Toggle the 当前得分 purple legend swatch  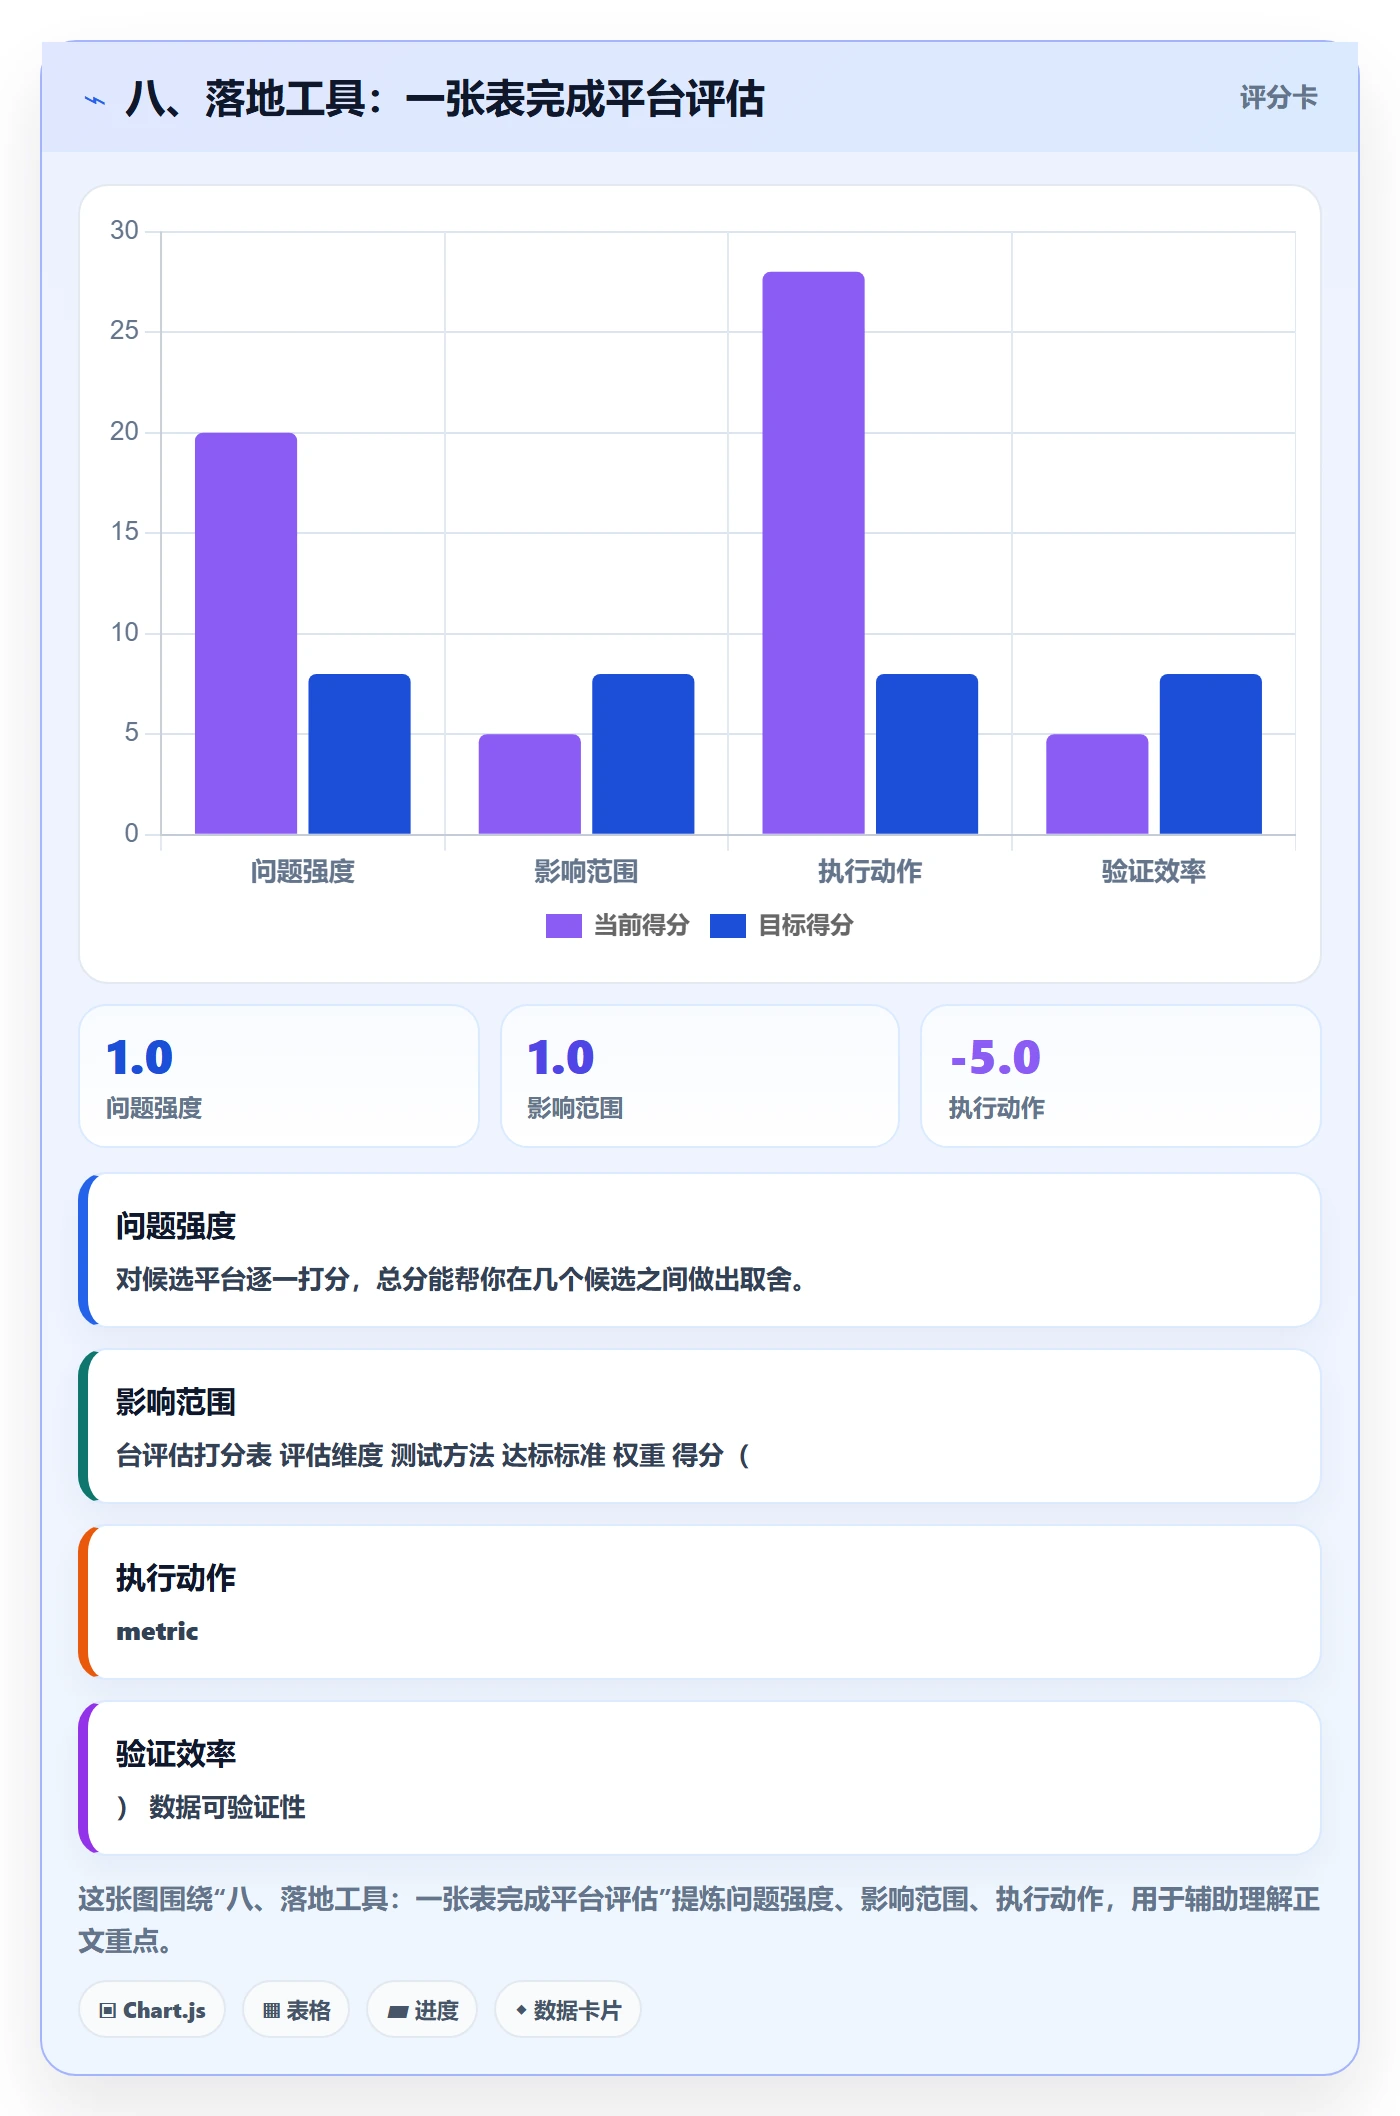click(x=563, y=926)
